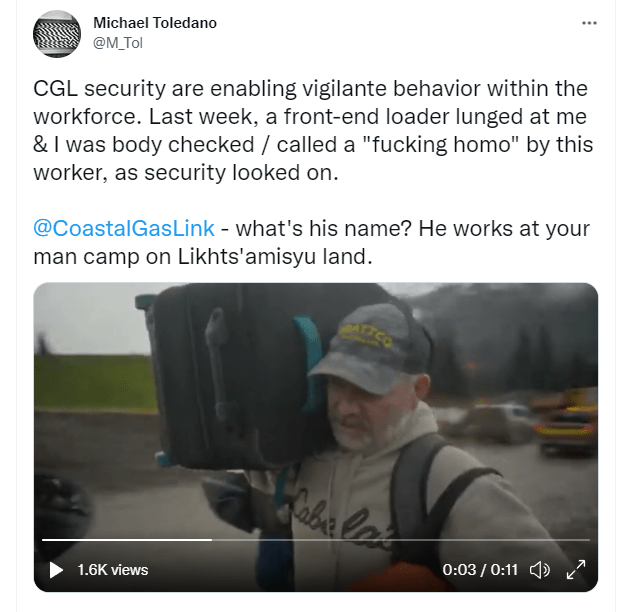Click the yellow truck in the video background
The image size is (624, 612).
[565, 422]
